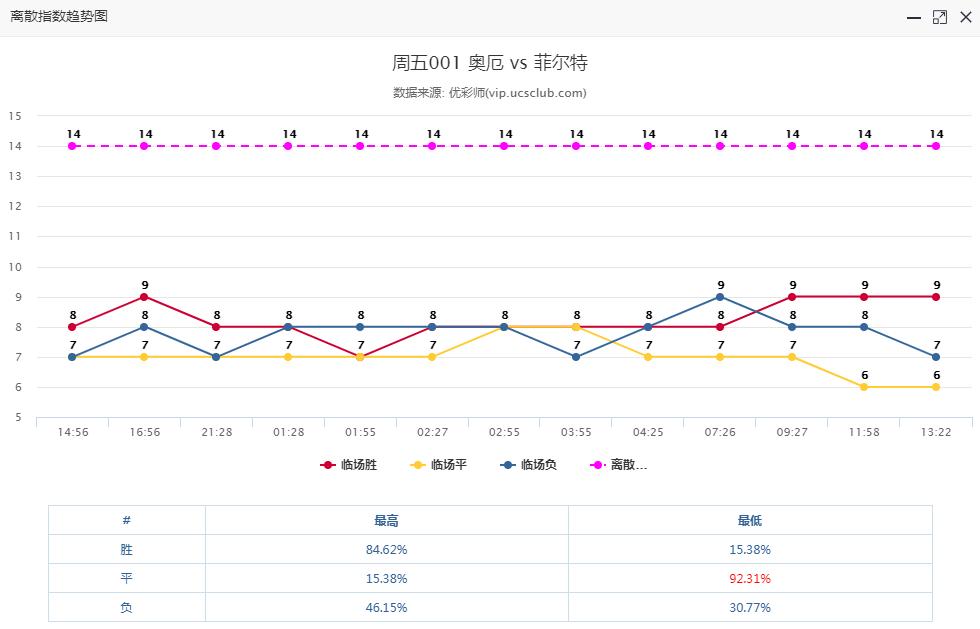Screen dimensions: 980x629
Task: Click the 84.62% highest win percentage
Action: click(387, 549)
